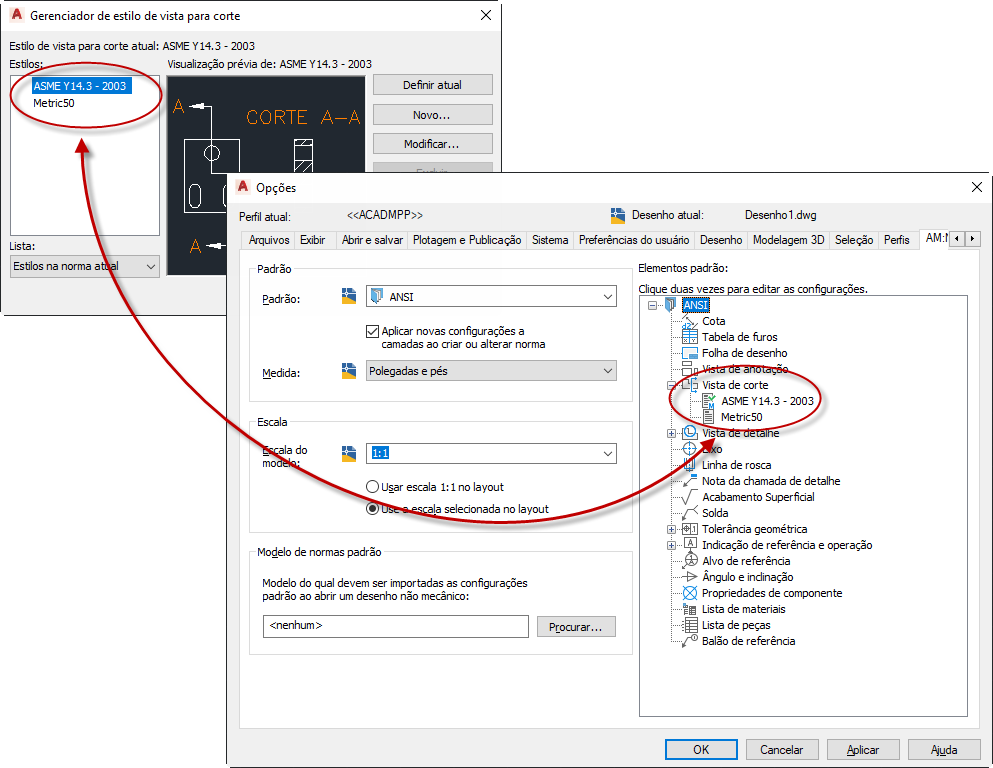Click the nenhum model template field
Screen dimensions: 993x768
click(x=396, y=626)
